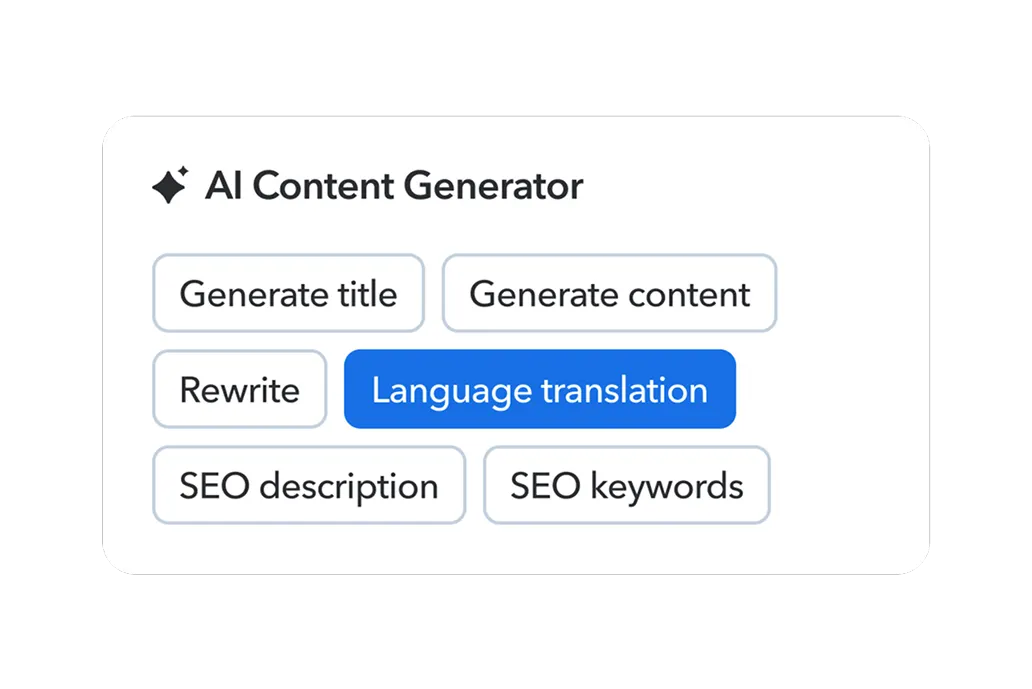1032x689 pixels.
Task: Click the AI Content Generator heading
Action: click(x=394, y=186)
